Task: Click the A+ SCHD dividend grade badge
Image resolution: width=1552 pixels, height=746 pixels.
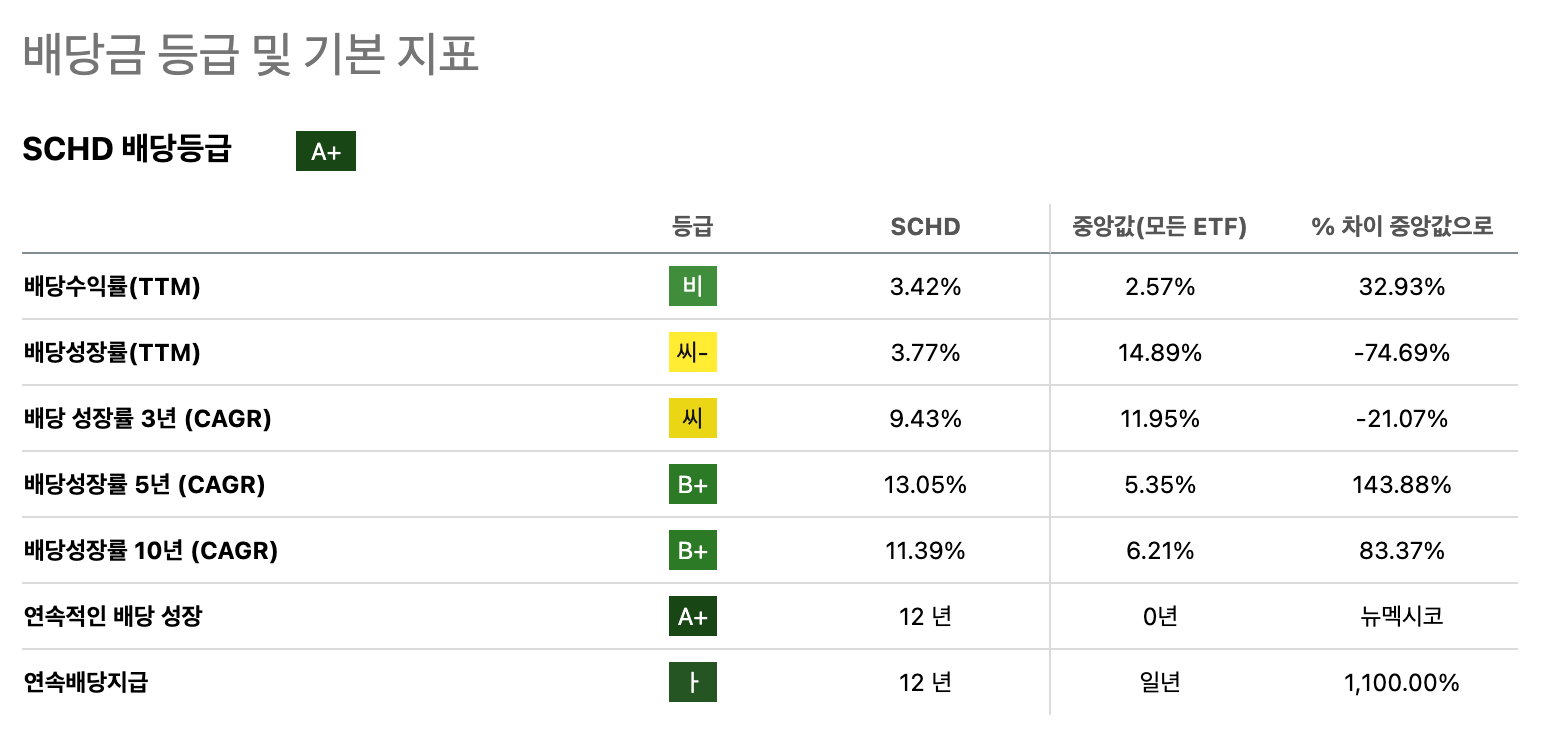Action: tap(326, 151)
